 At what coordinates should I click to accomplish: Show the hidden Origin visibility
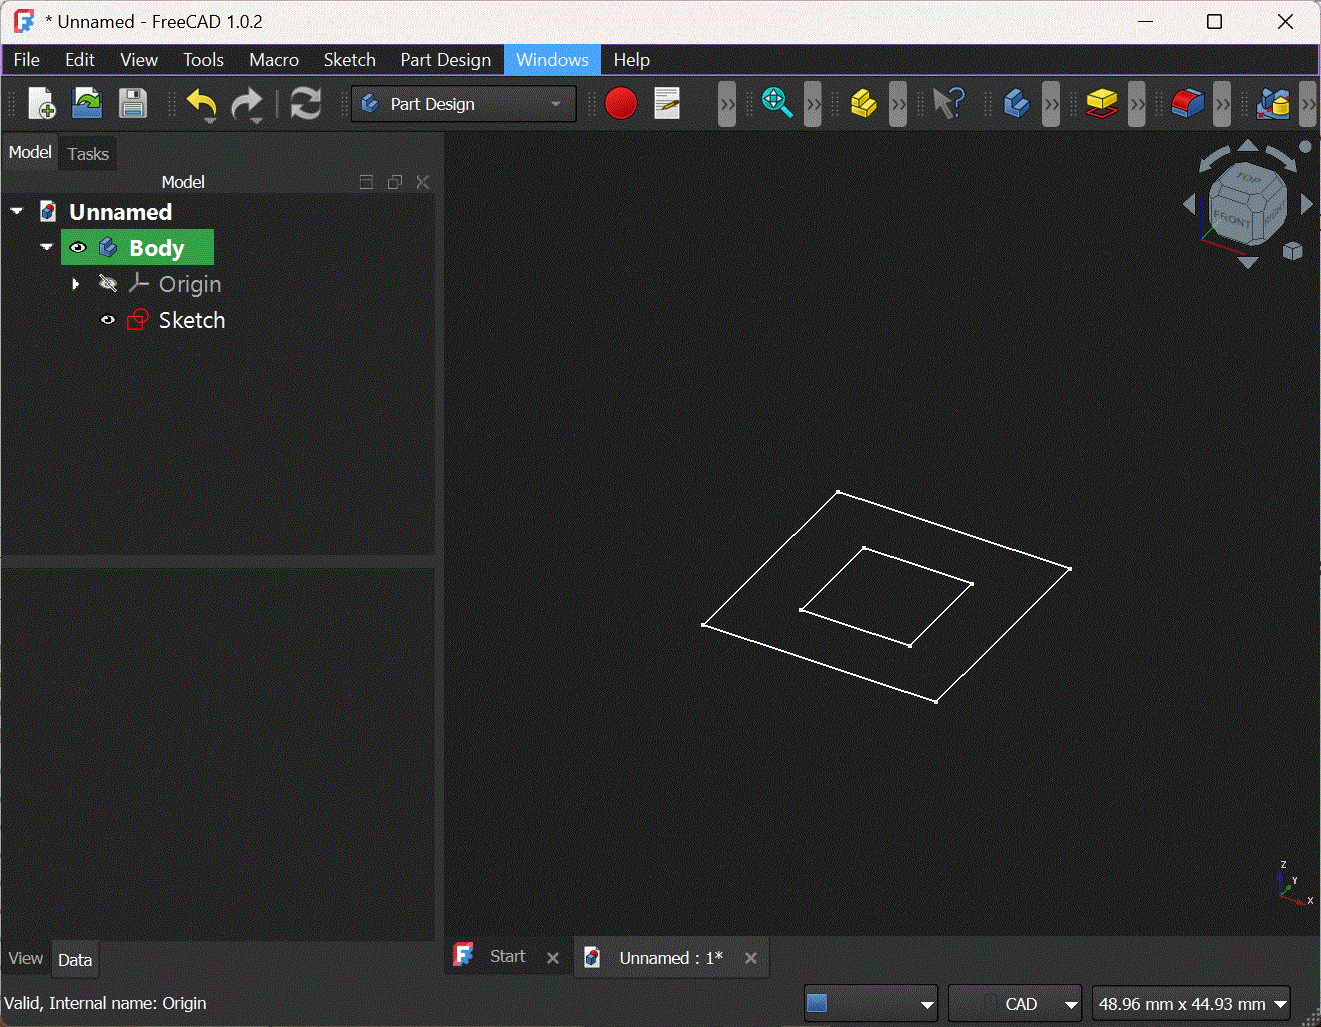point(108,283)
